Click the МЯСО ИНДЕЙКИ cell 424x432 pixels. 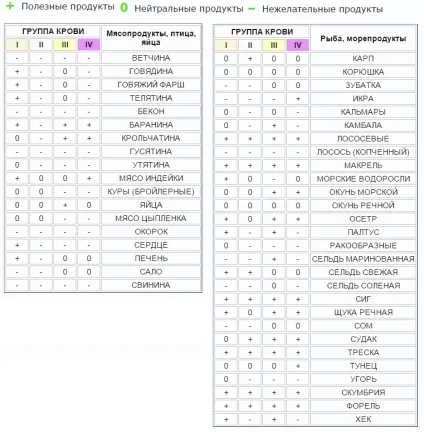click(x=151, y=178)
